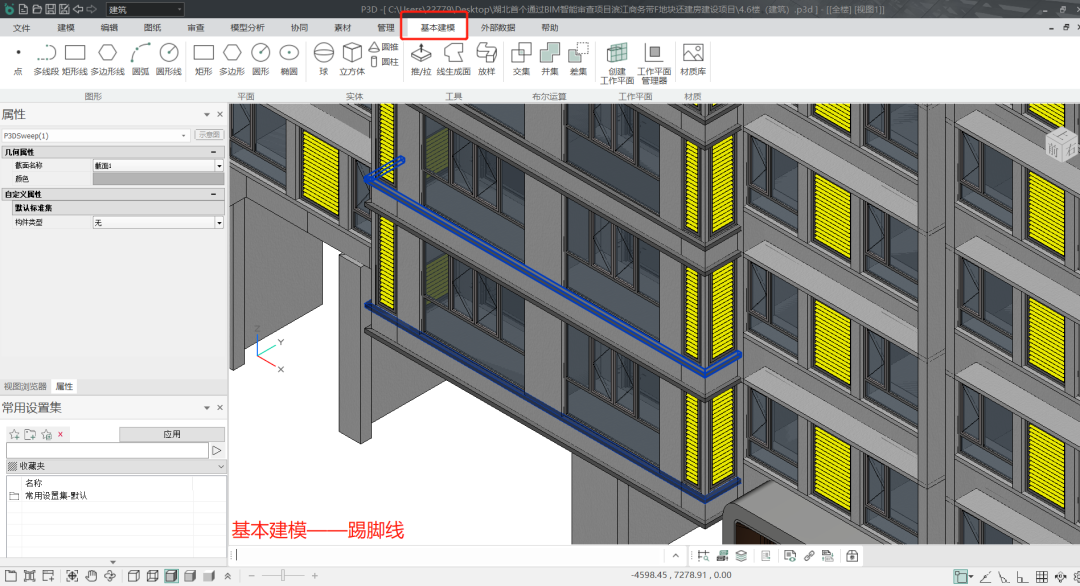Collapse the 几何属性 section header
This screenshot has width=1080, height=586.
point(213,151)
